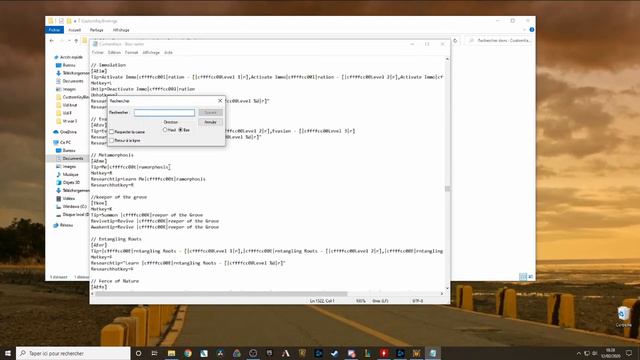
Task: Open the Affichage tab in File Explorer ribbon
Action: click(121, 30)
